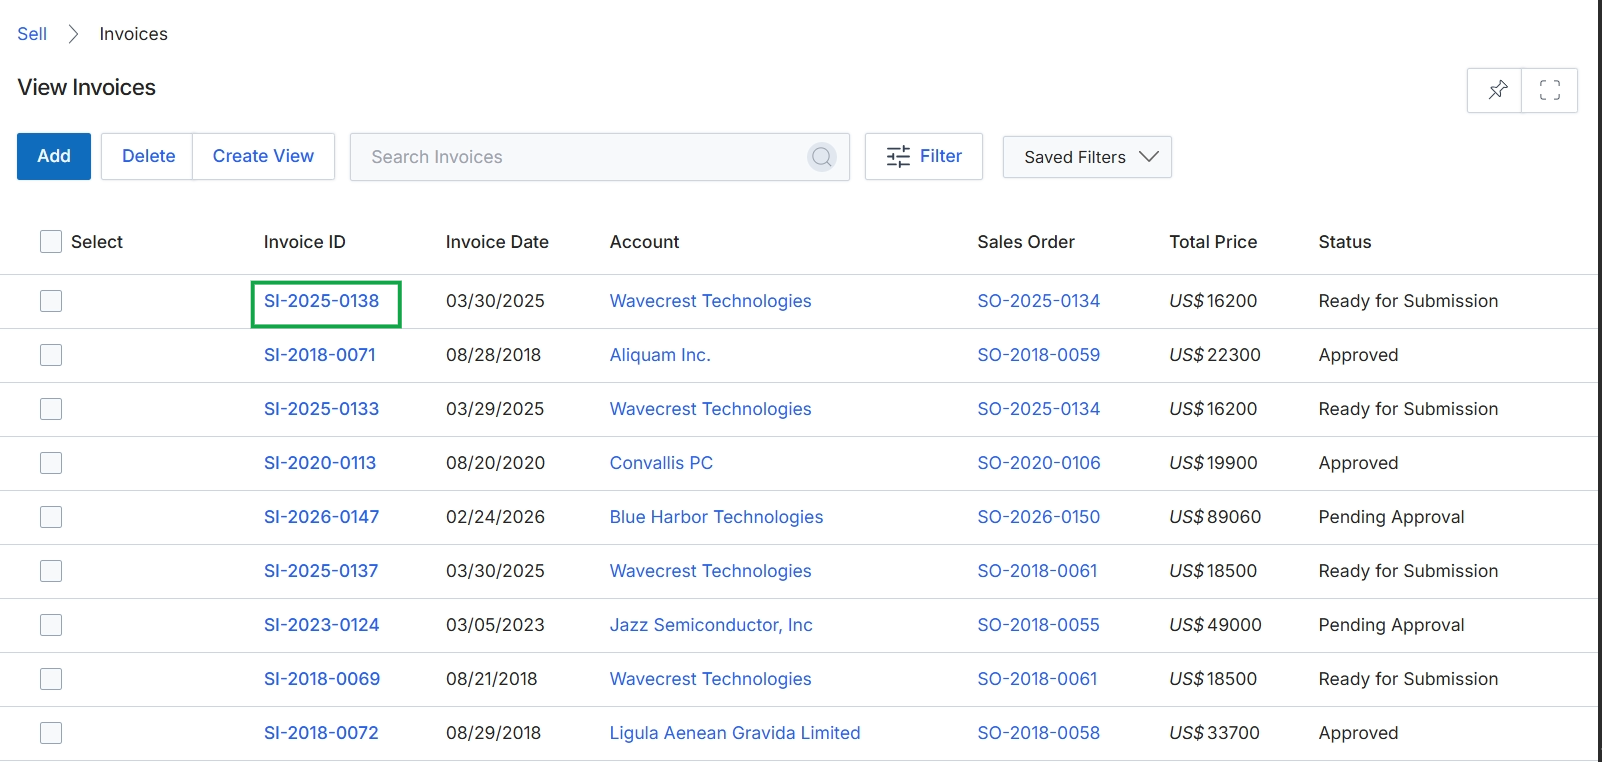This screenshot has height=762, width=1602.
Task: Open sales order SO-2026-0150
Action: click(1038, 517)
